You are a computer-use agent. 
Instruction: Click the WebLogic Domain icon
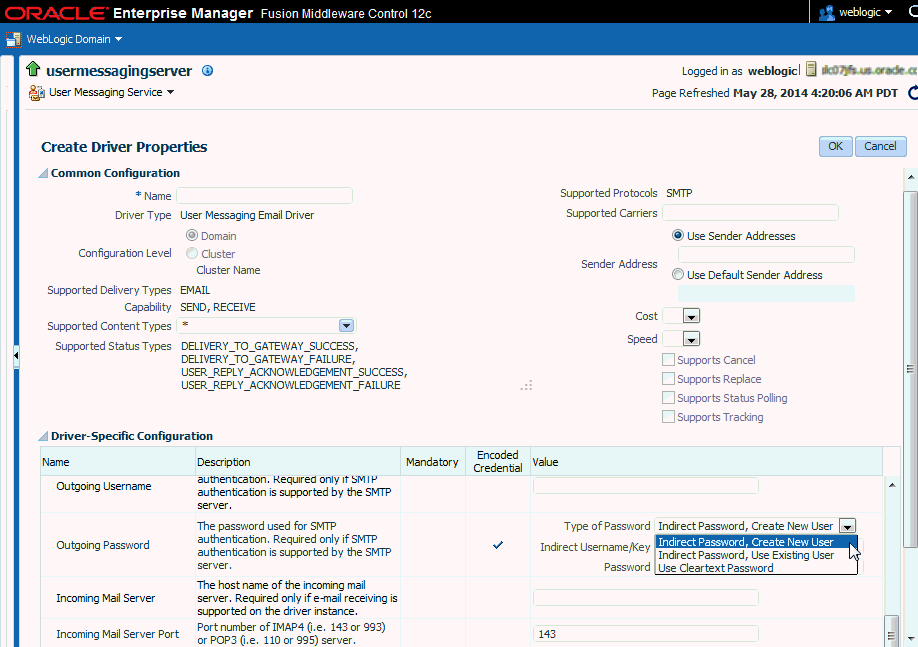coord(13,39)
